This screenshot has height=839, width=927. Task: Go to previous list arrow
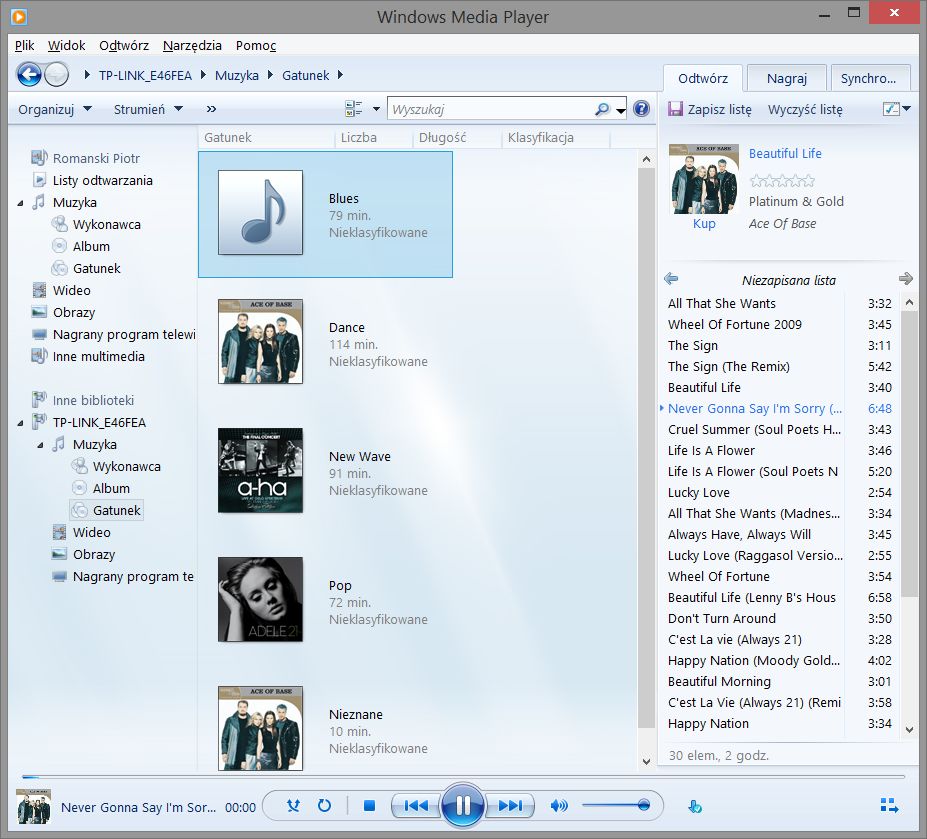click(671, 278)
